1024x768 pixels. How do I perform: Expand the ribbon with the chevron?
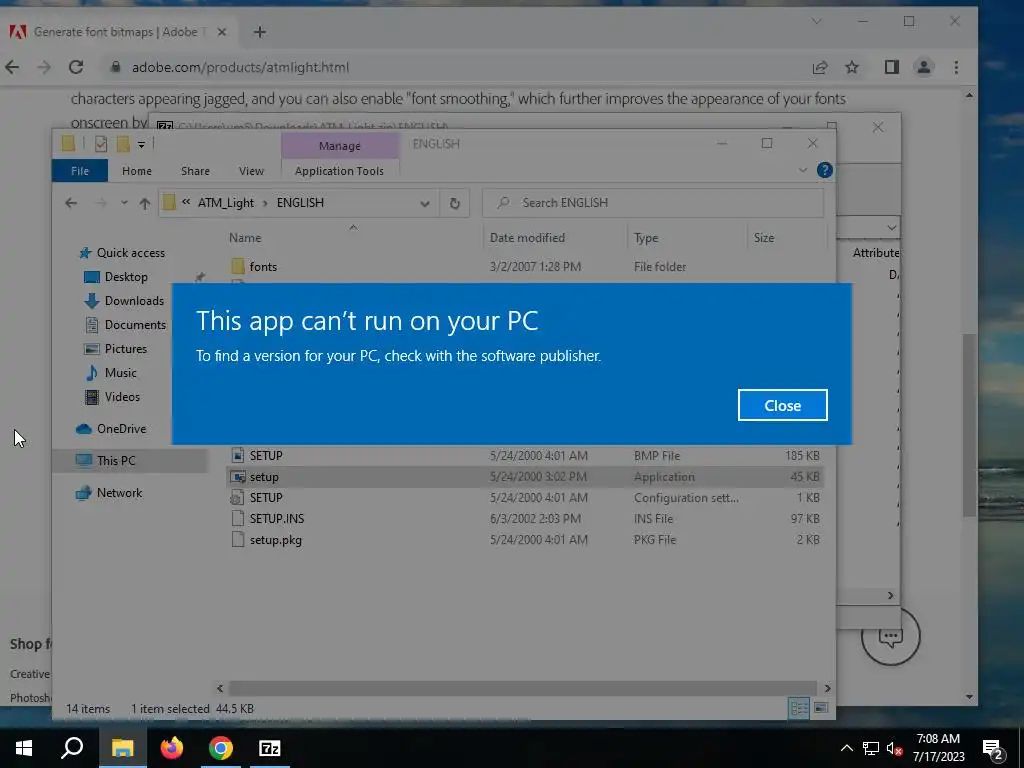coord(803,170)
